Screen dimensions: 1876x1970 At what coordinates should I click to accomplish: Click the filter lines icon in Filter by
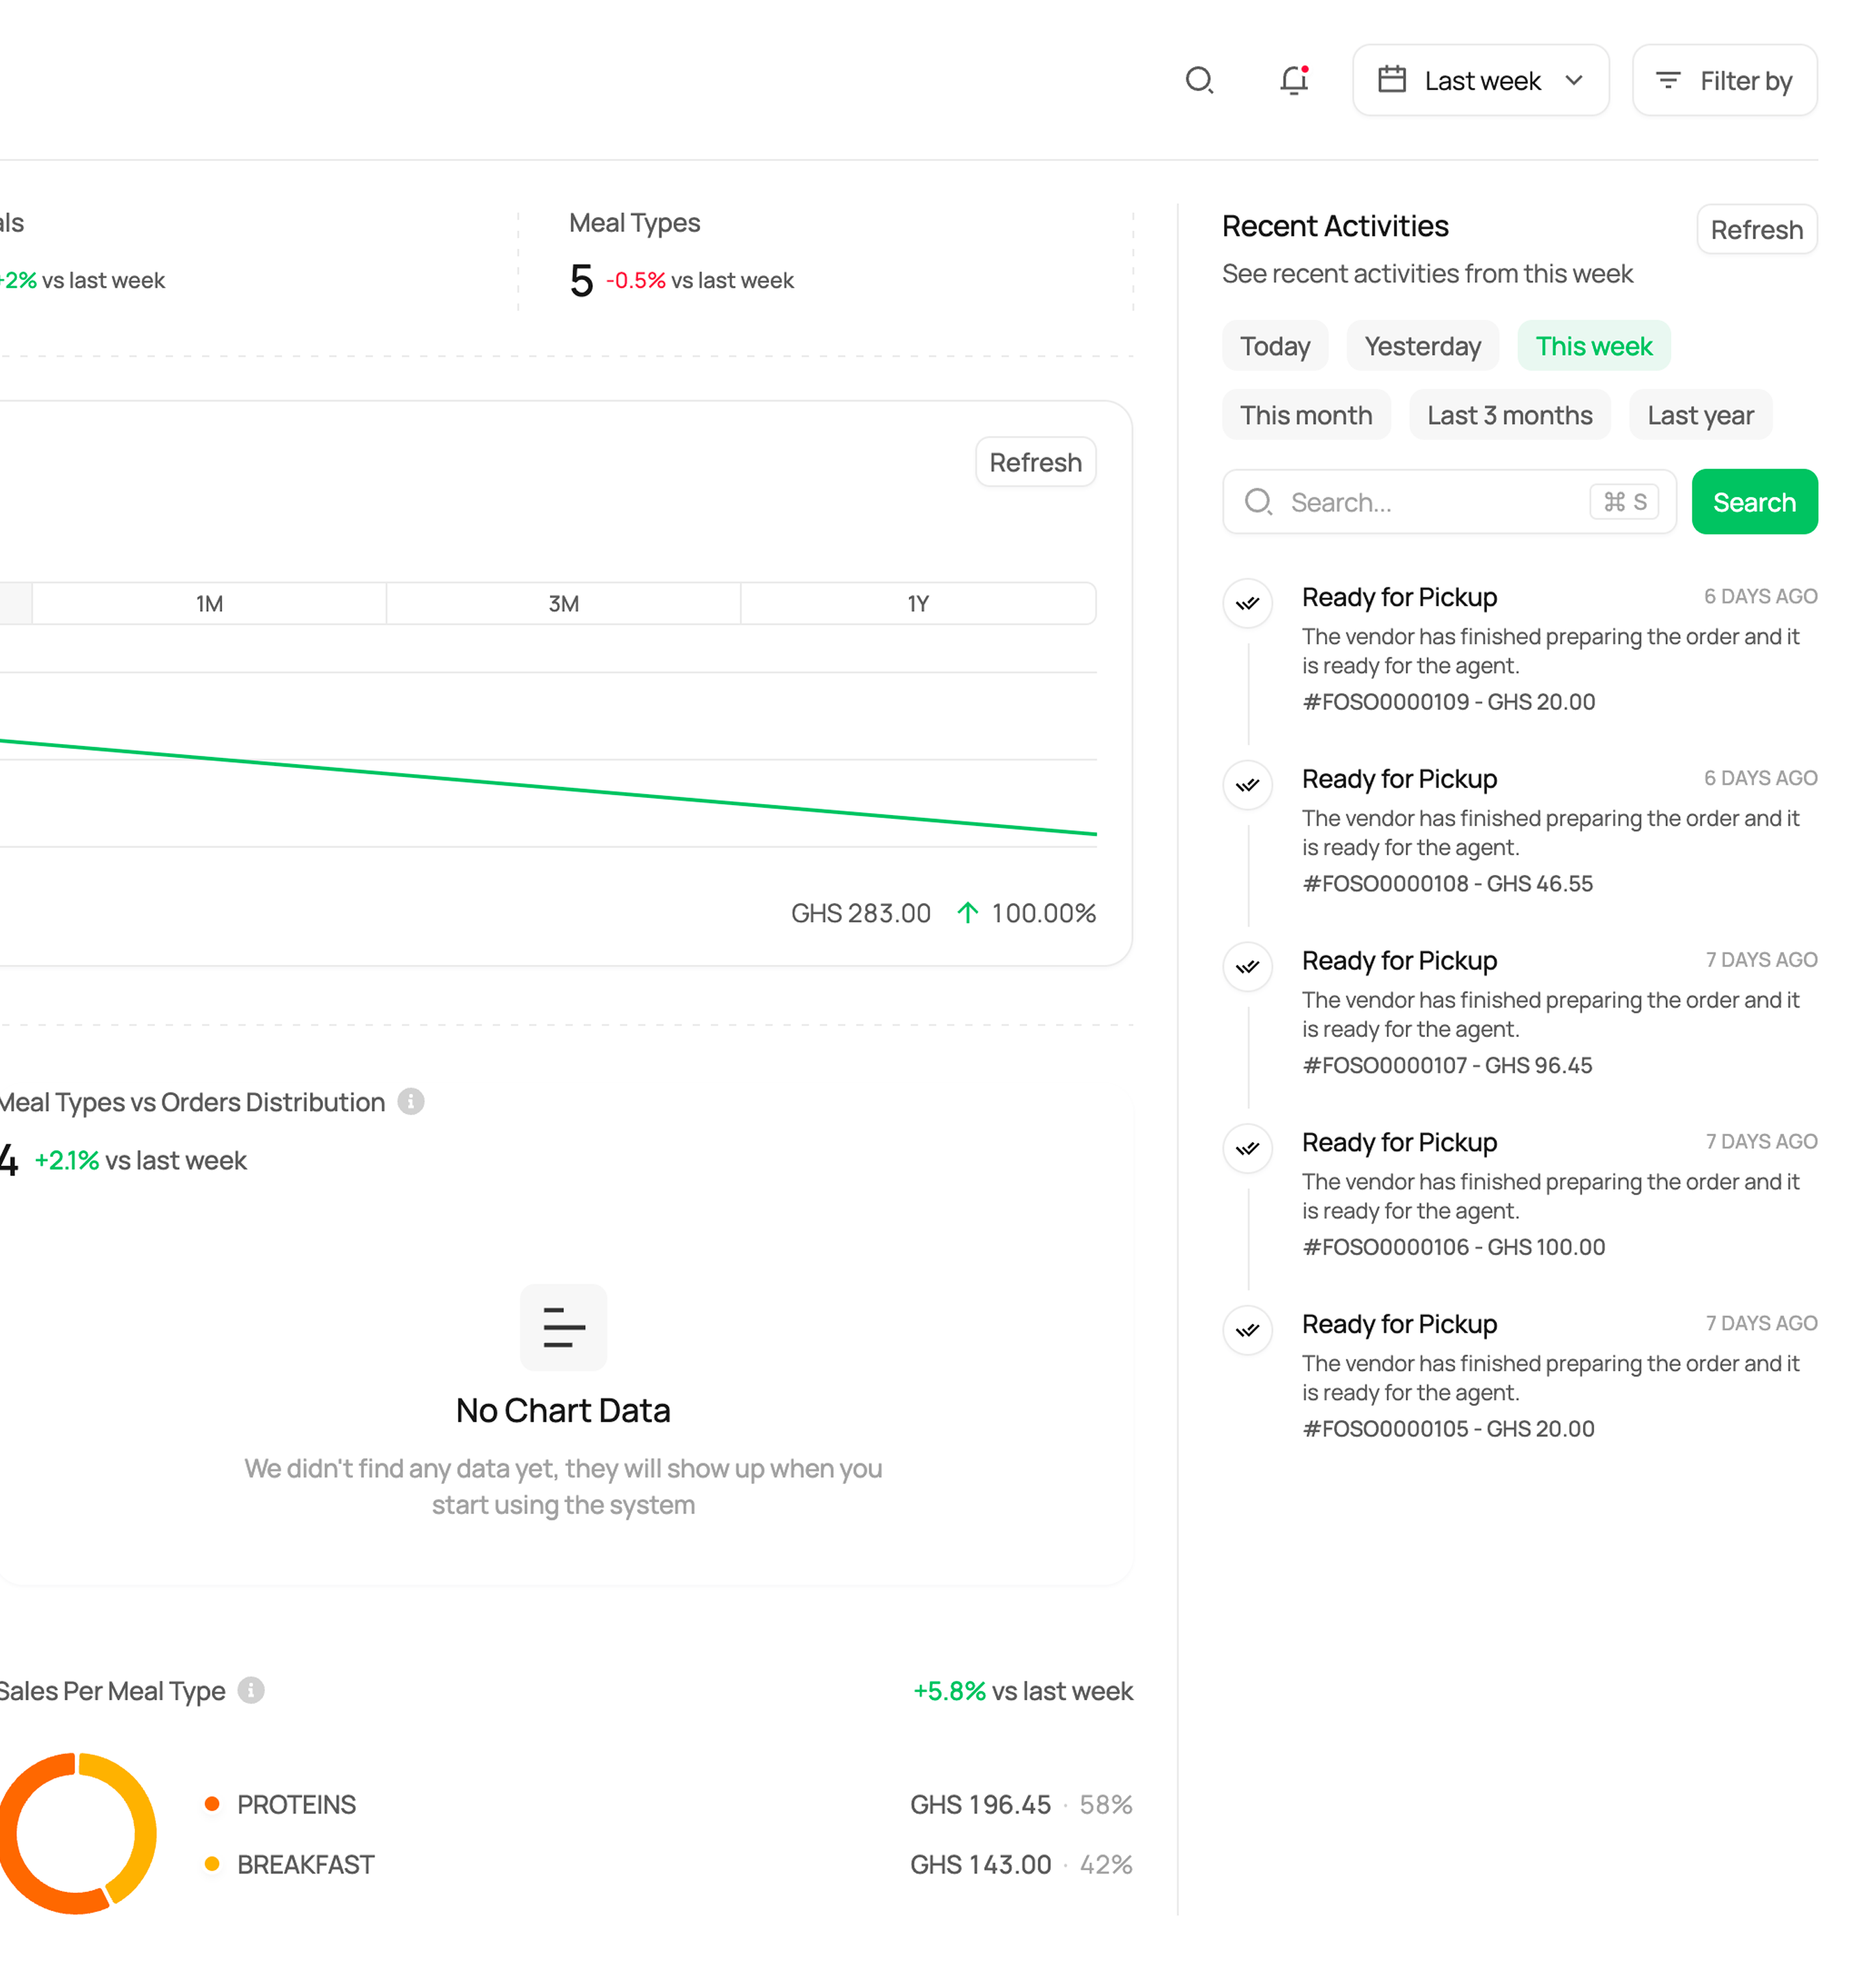coord(1667,80)
